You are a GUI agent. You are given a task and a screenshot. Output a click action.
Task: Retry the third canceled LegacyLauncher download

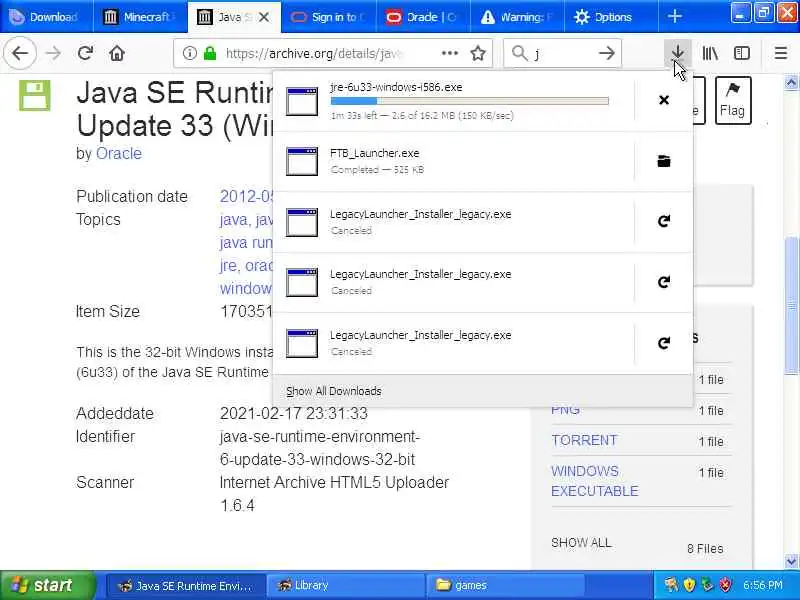point(664,343)
